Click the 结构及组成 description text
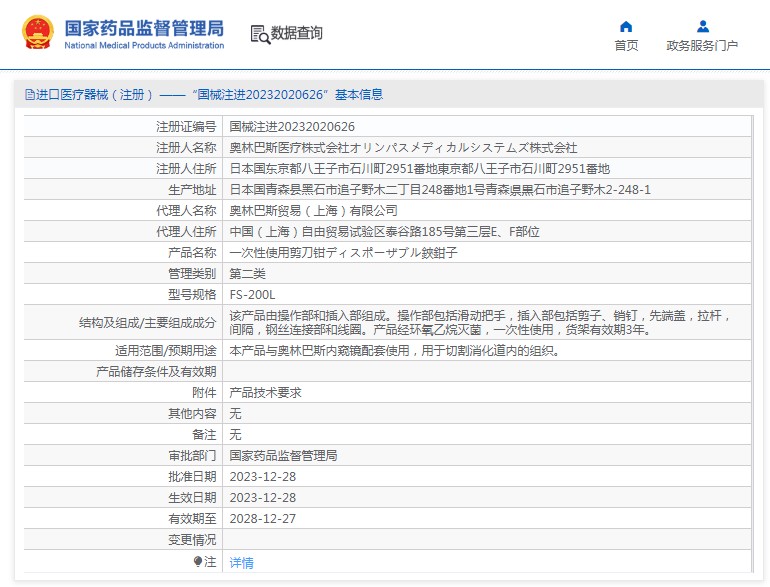 pyautogui.click(x=480, y=323)
